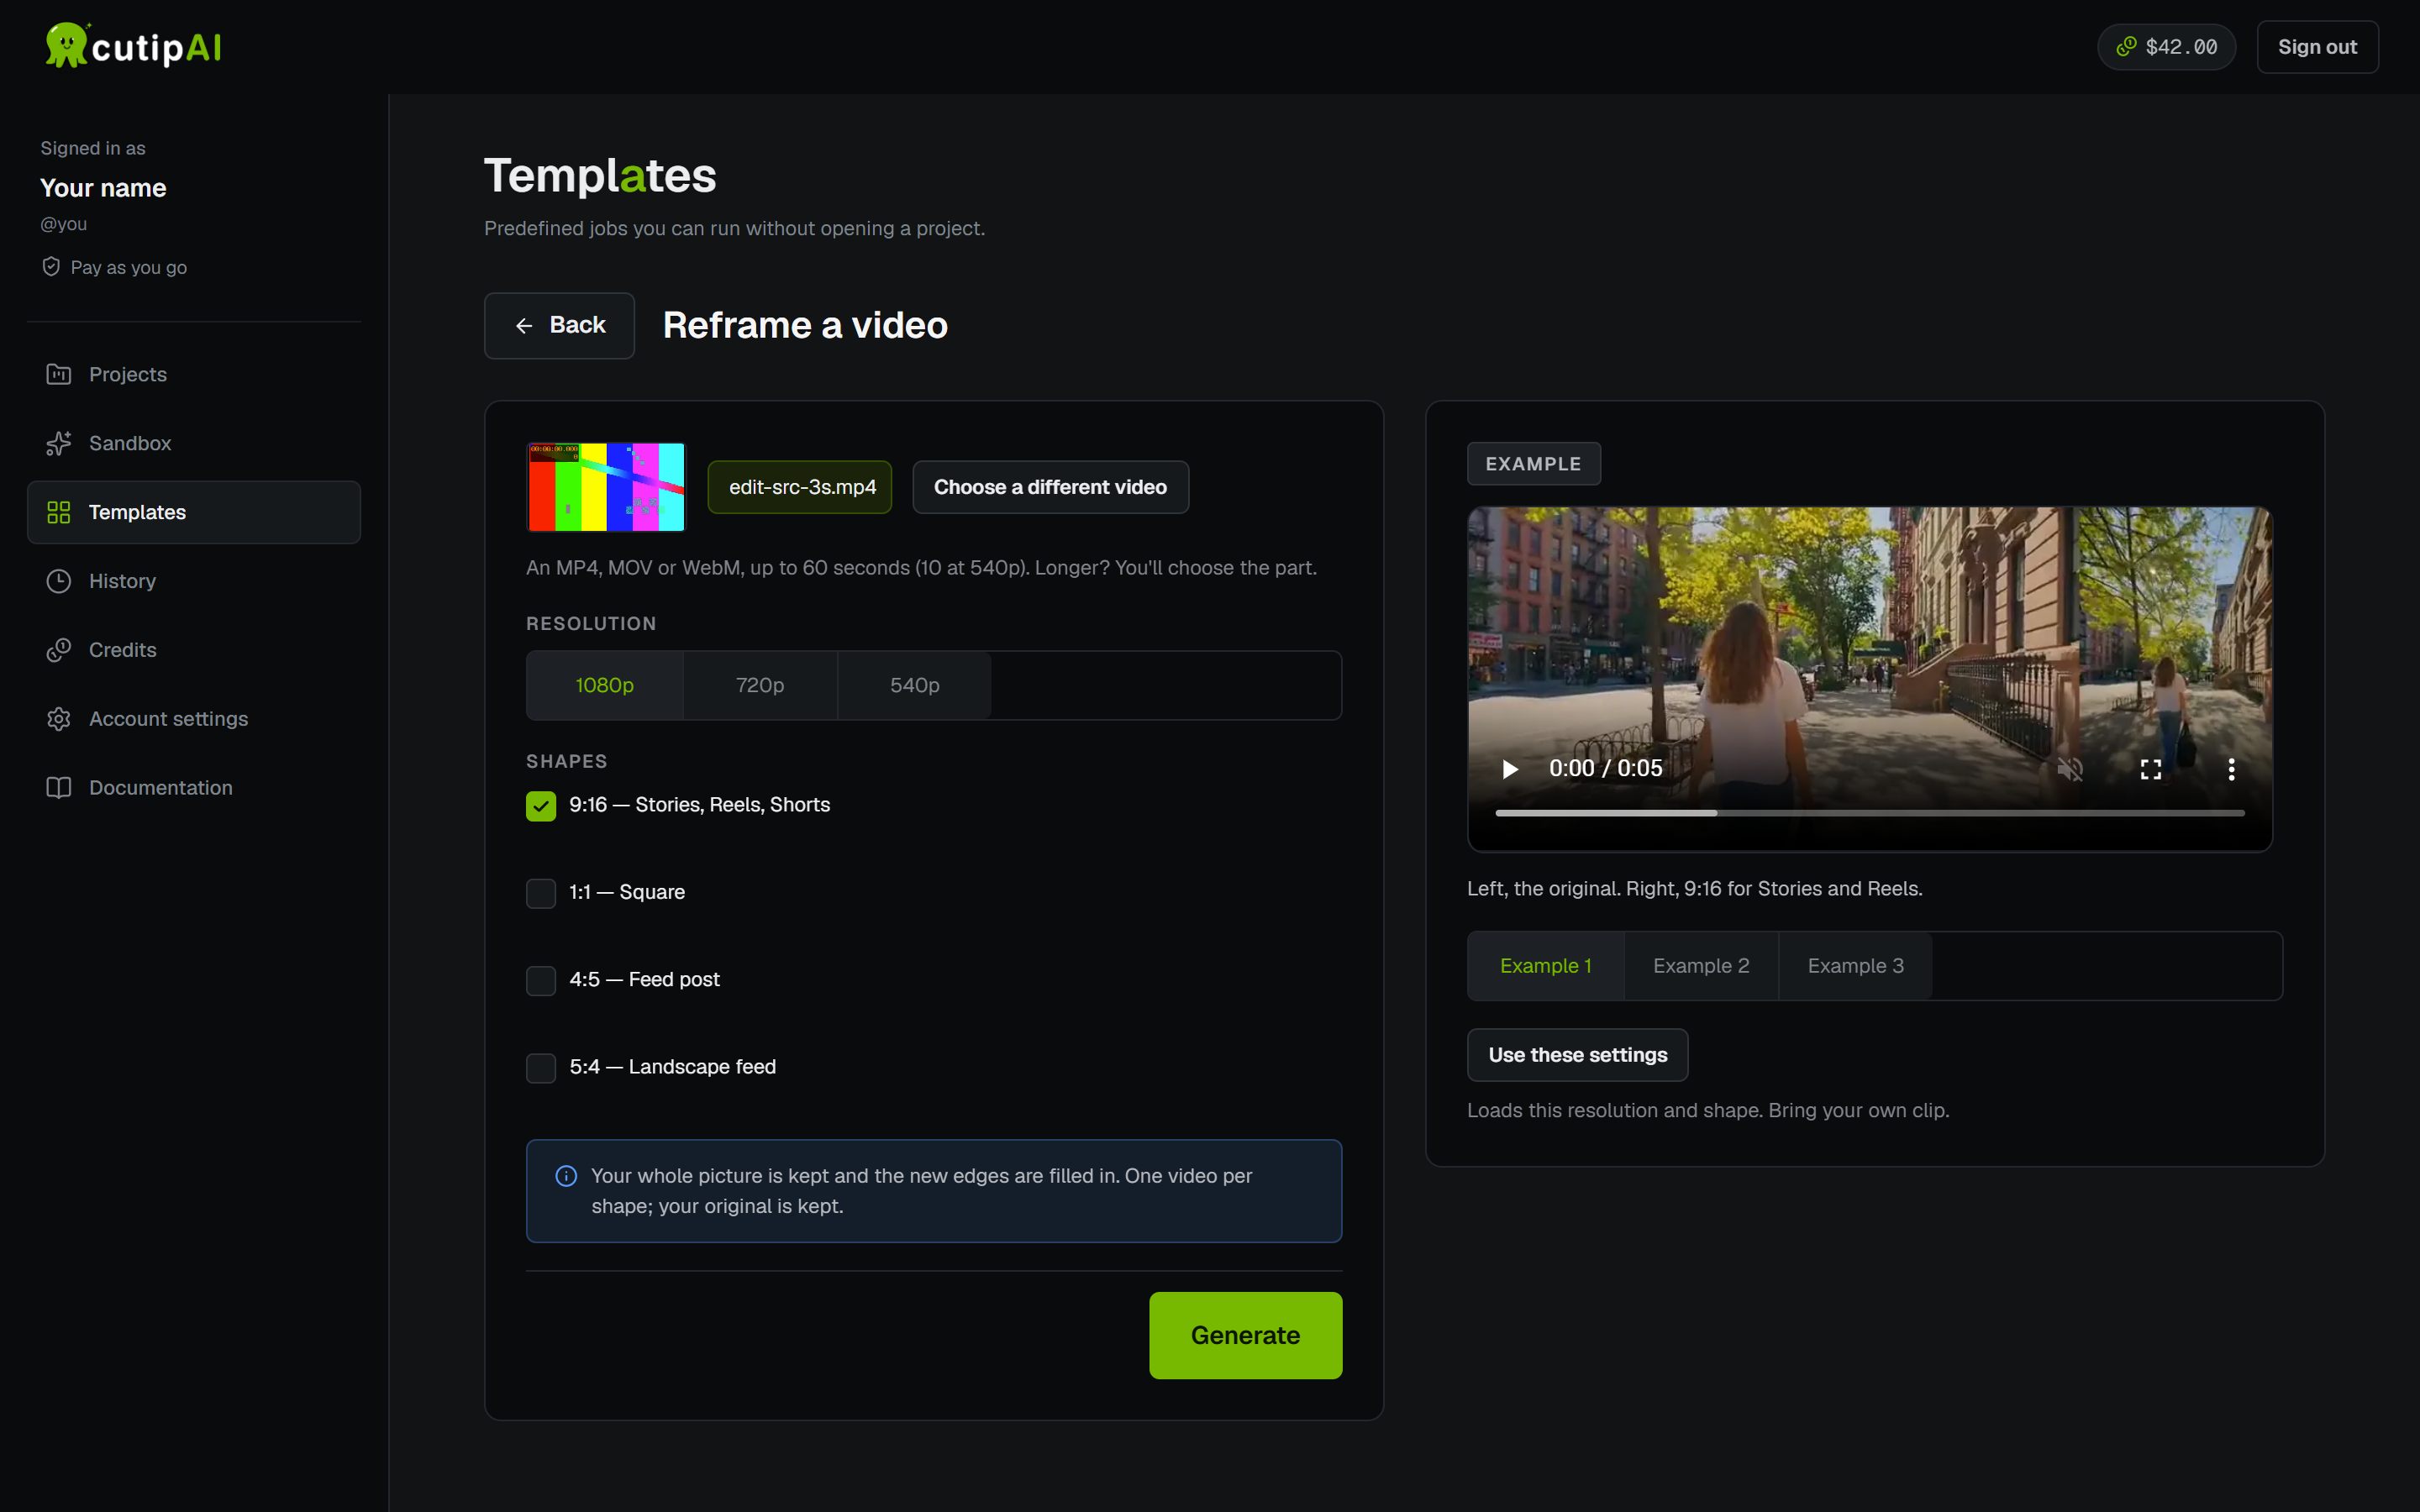Open the Documentation book icon

(59, 788)
